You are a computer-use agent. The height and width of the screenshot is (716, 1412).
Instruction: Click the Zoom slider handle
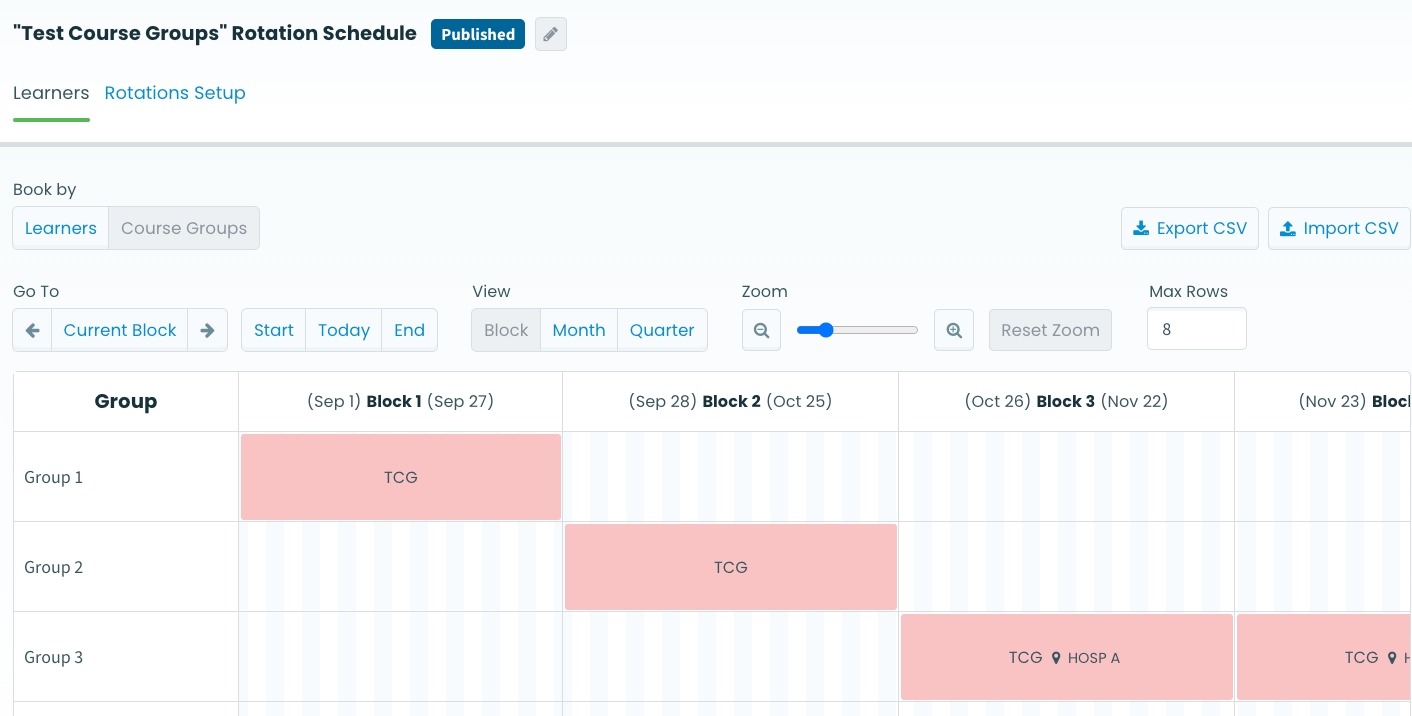[826, 330]
